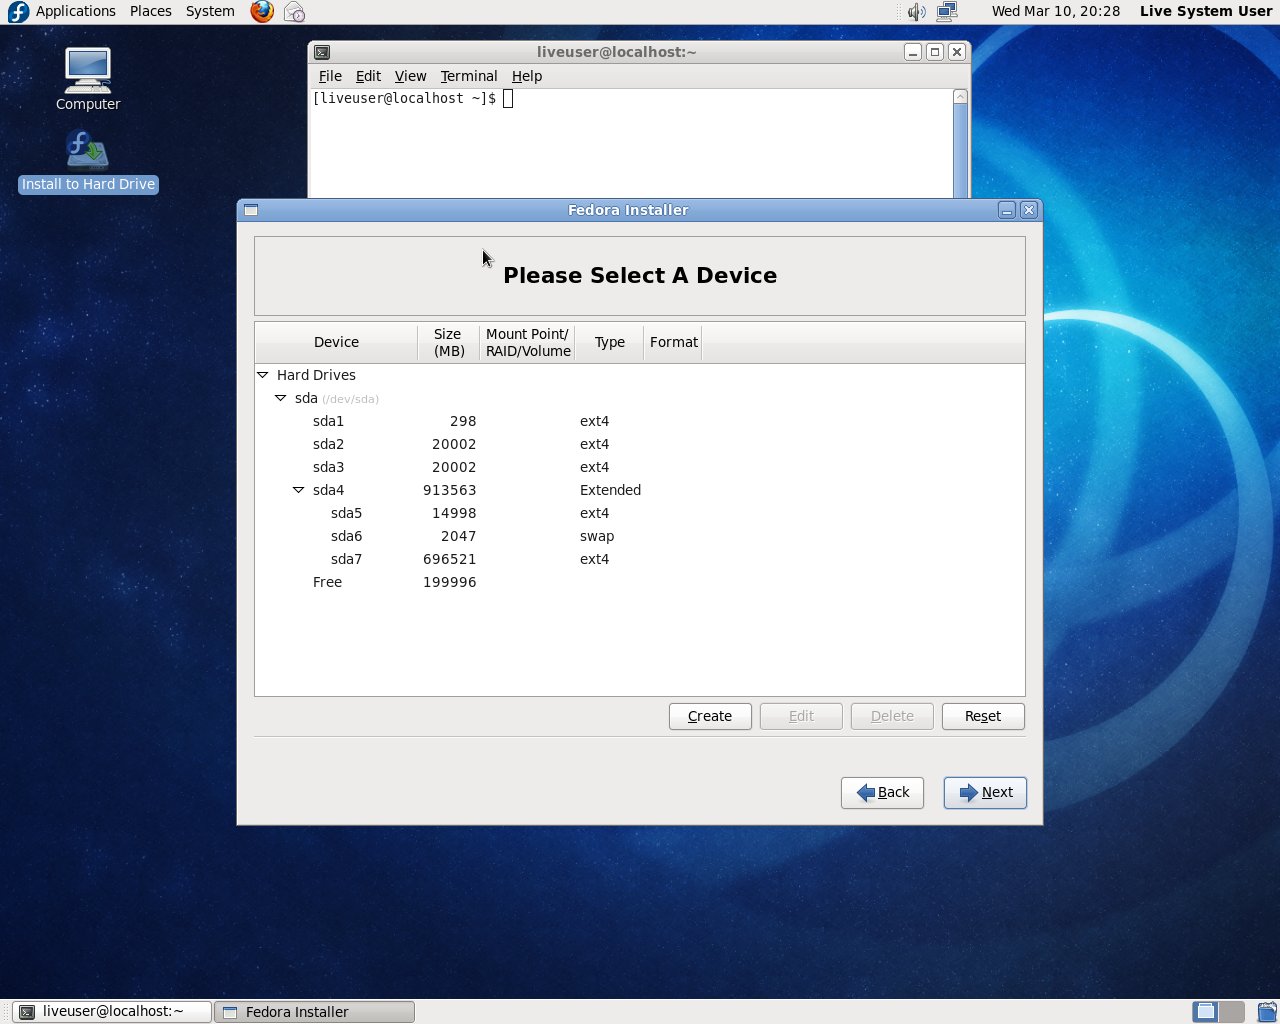Click the Next button

point(985,792)
